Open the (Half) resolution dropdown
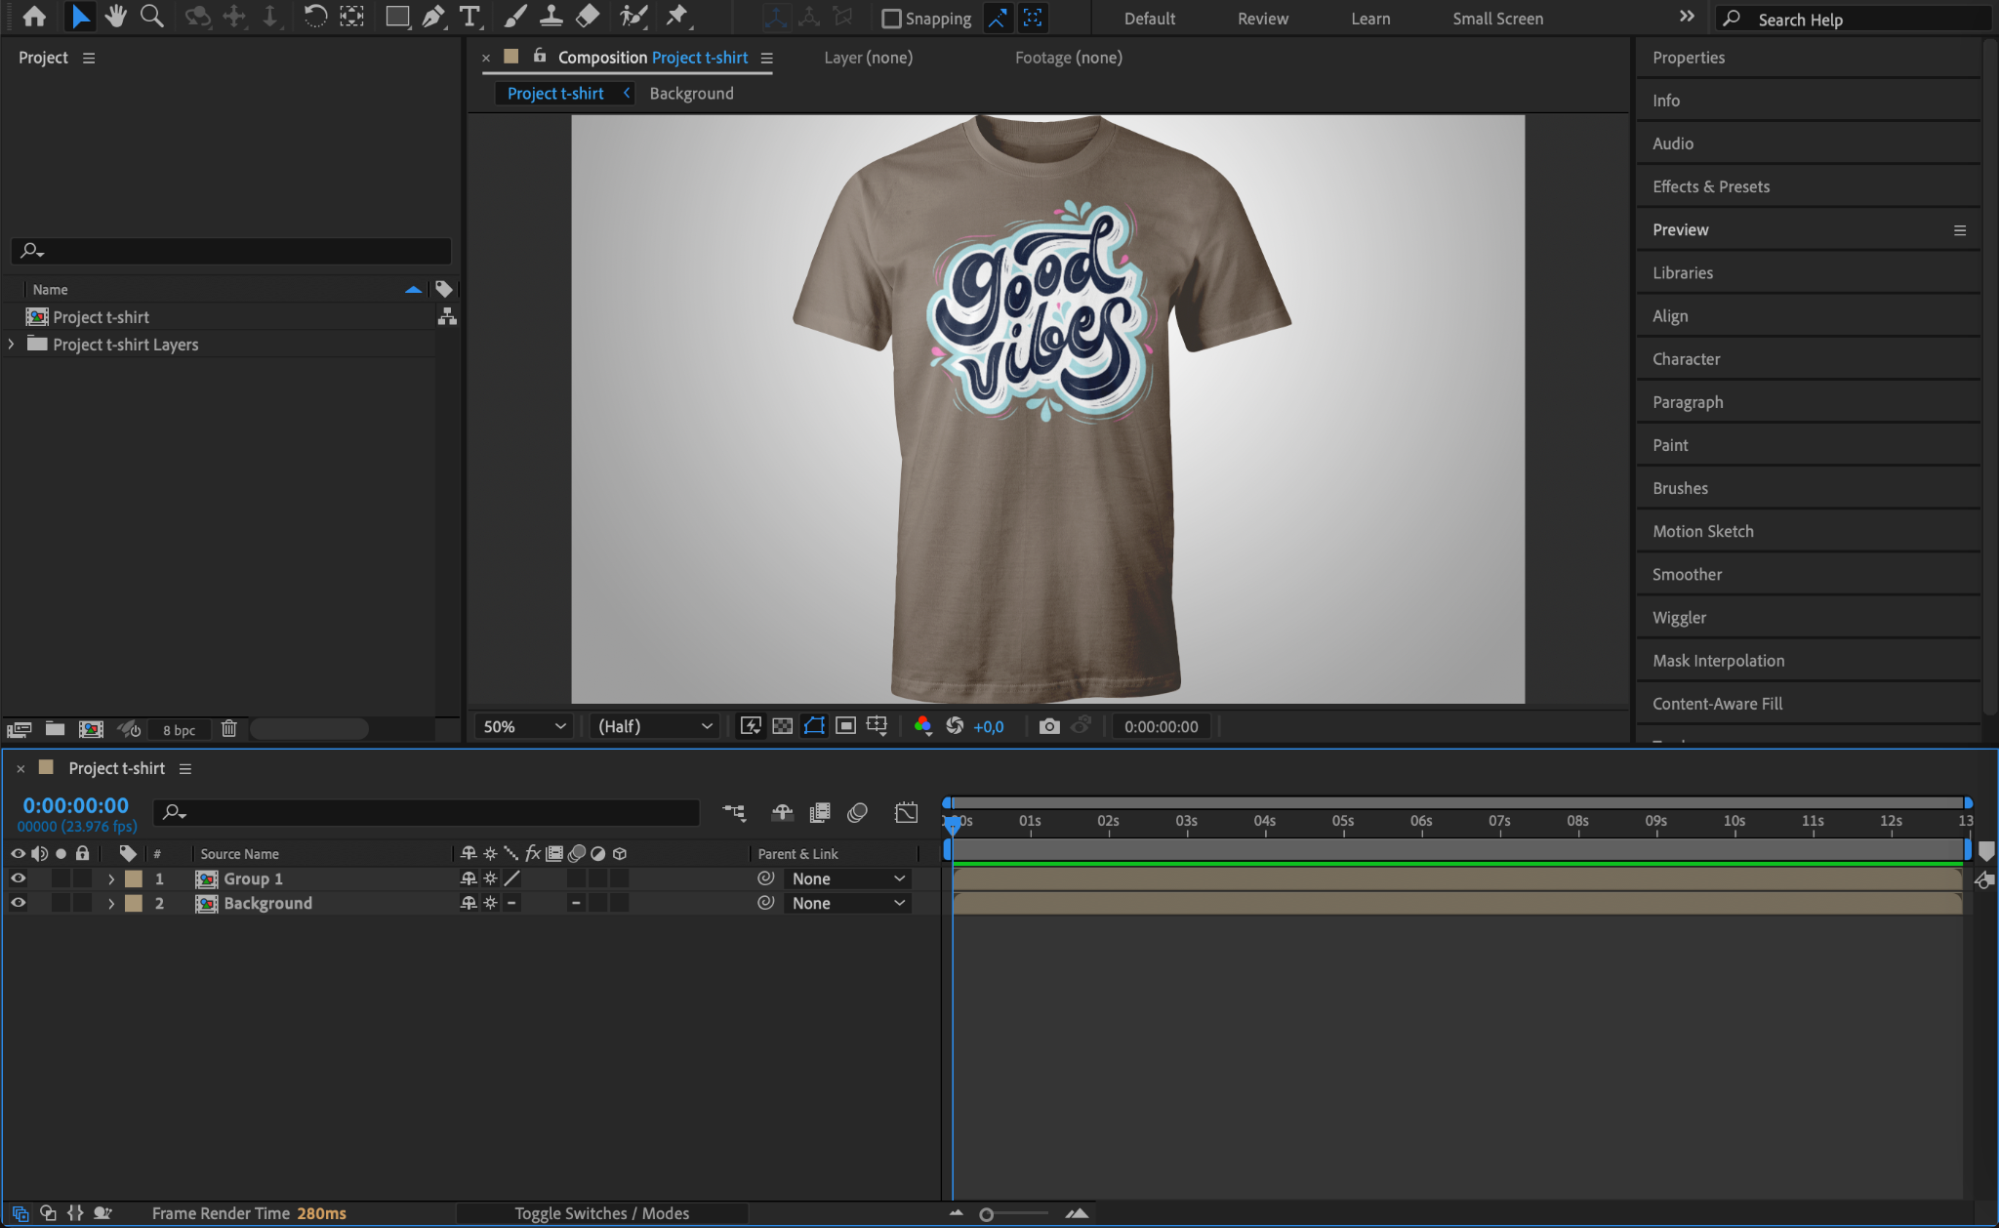This screenshot has height=1228, width=1999. 655,726
